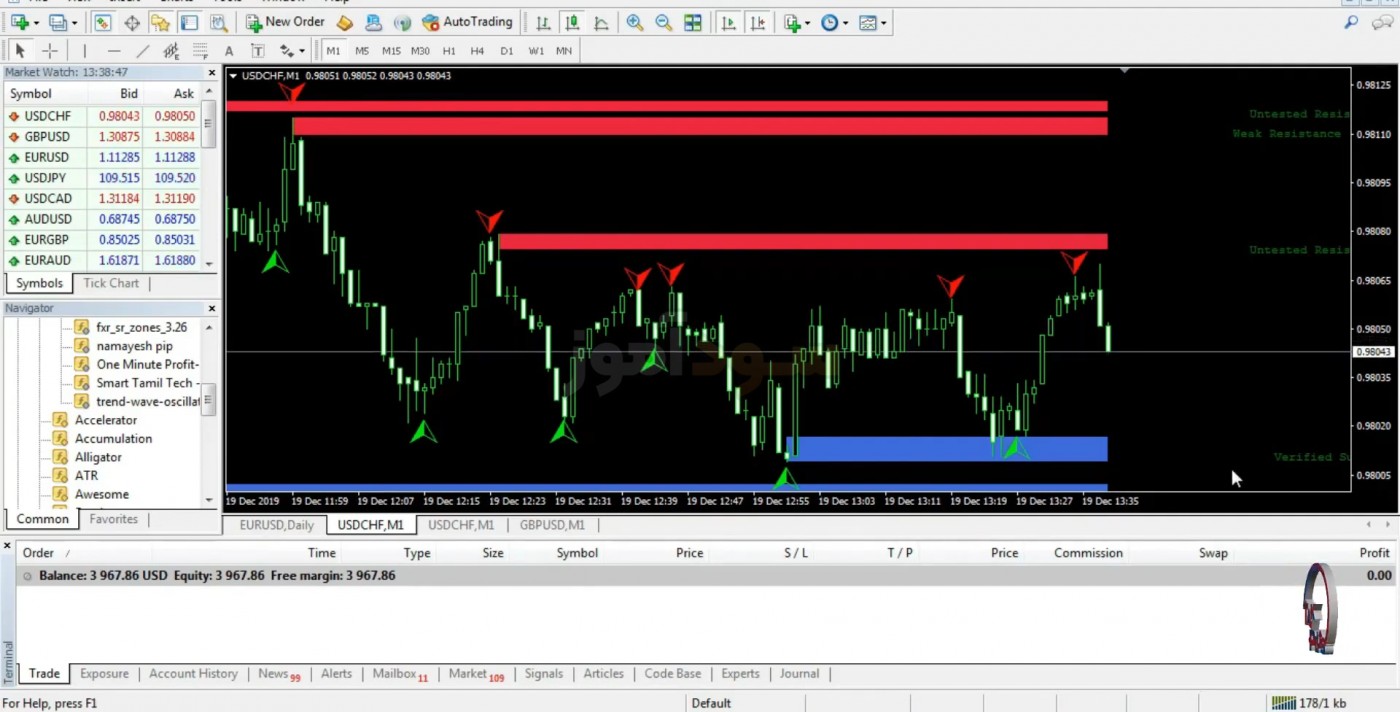Screen dimensions: 1400x712
Task: Open the GBPUSD,M1 chart tab
Action: click(552, 524)
